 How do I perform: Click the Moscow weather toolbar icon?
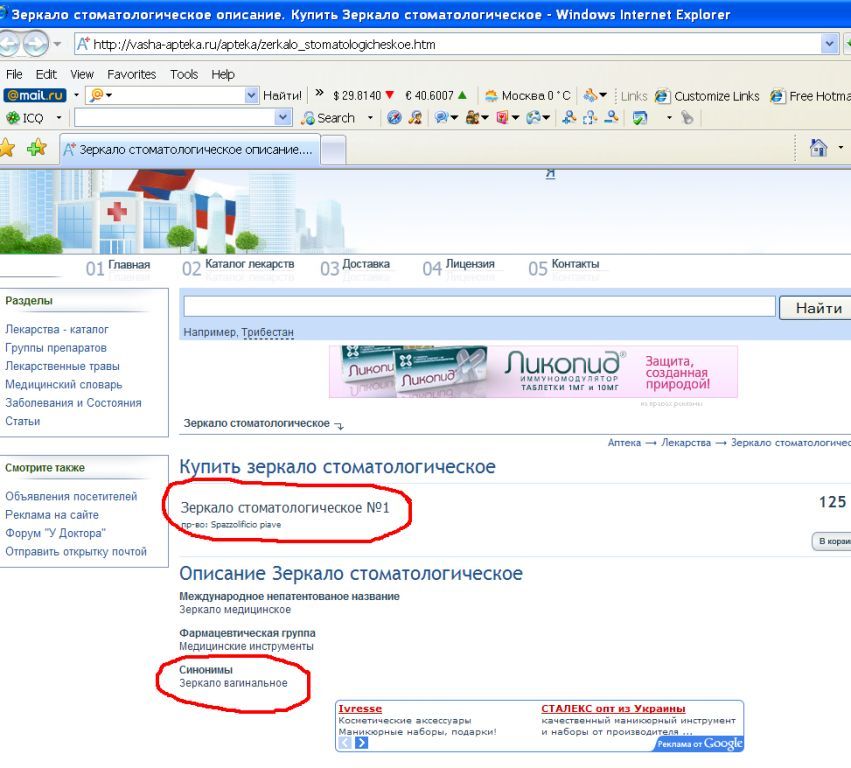click(491, 96)
